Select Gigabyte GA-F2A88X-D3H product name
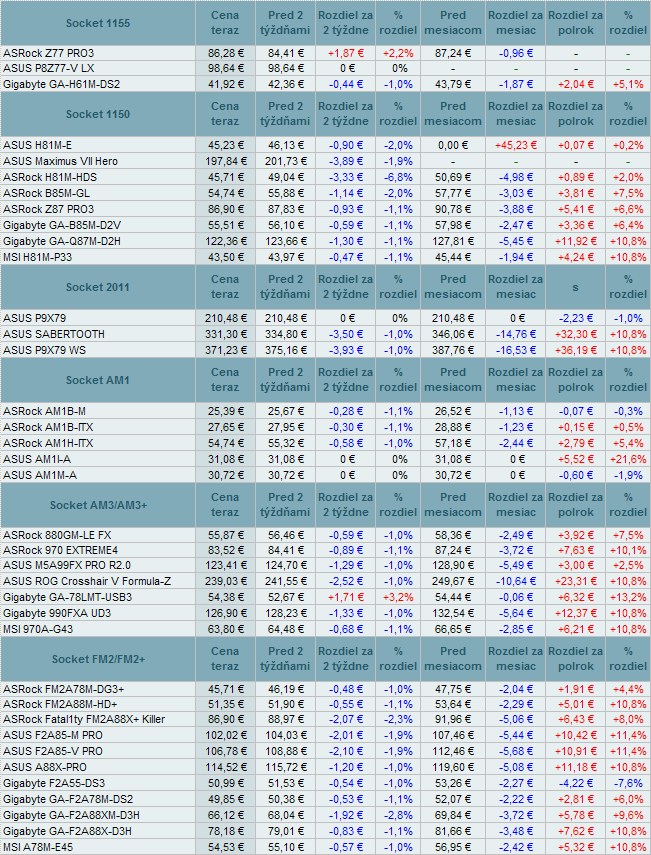This screenshot has width=651, height=855. (x=67, y=831)
